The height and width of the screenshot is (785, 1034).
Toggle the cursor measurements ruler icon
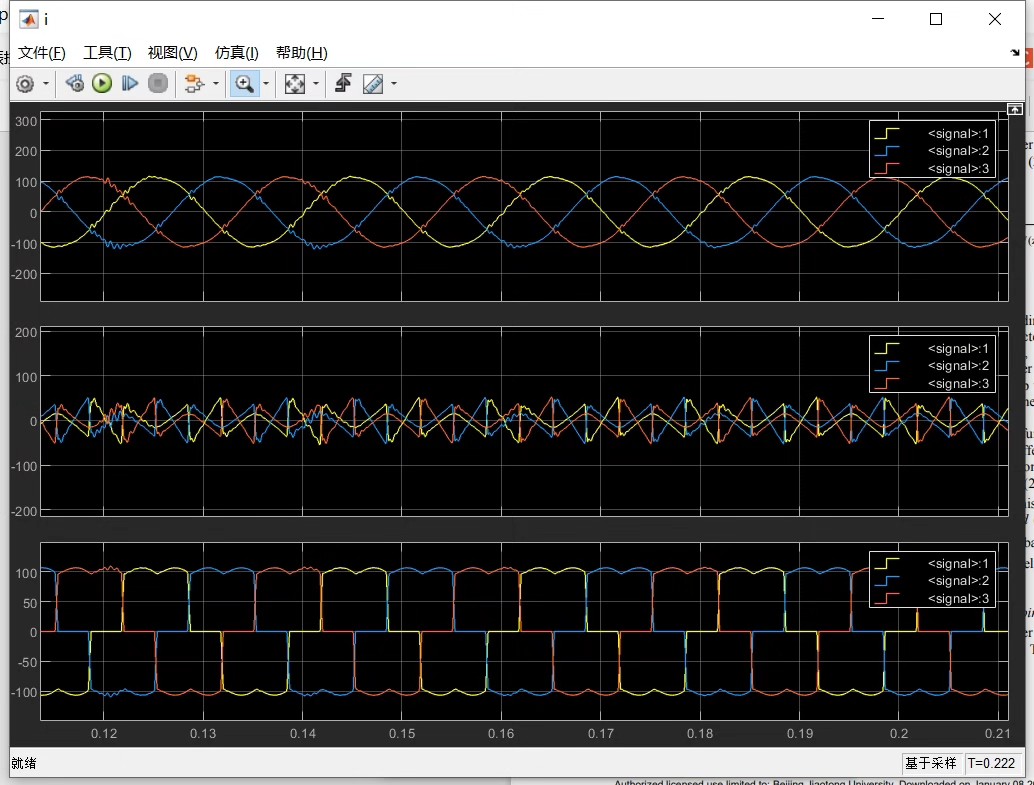click(x=373, y=84)
